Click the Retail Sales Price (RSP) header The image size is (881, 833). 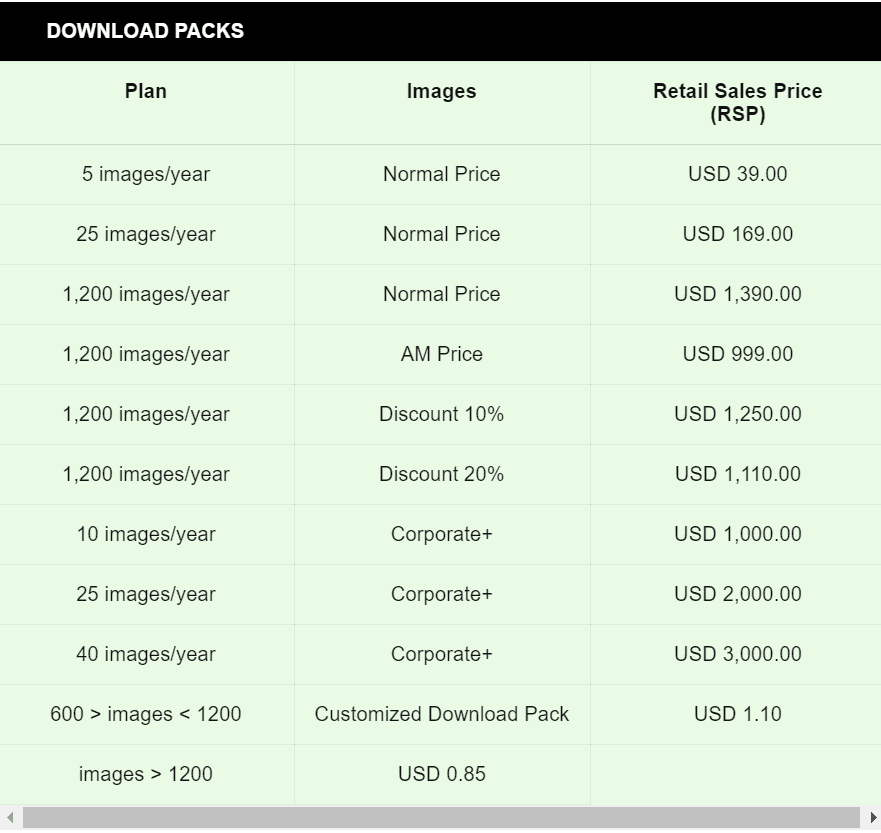tap(737, 102)
